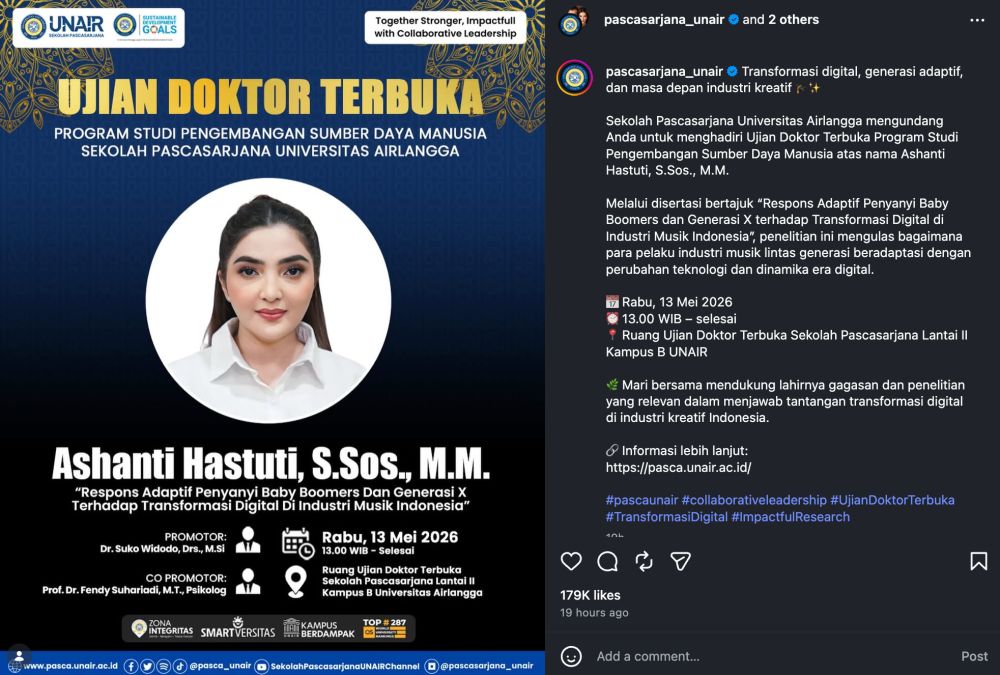1000x675 pixels.
Task: Click the Post comment button
Action: pyautogui.click(x=974, y=656)
